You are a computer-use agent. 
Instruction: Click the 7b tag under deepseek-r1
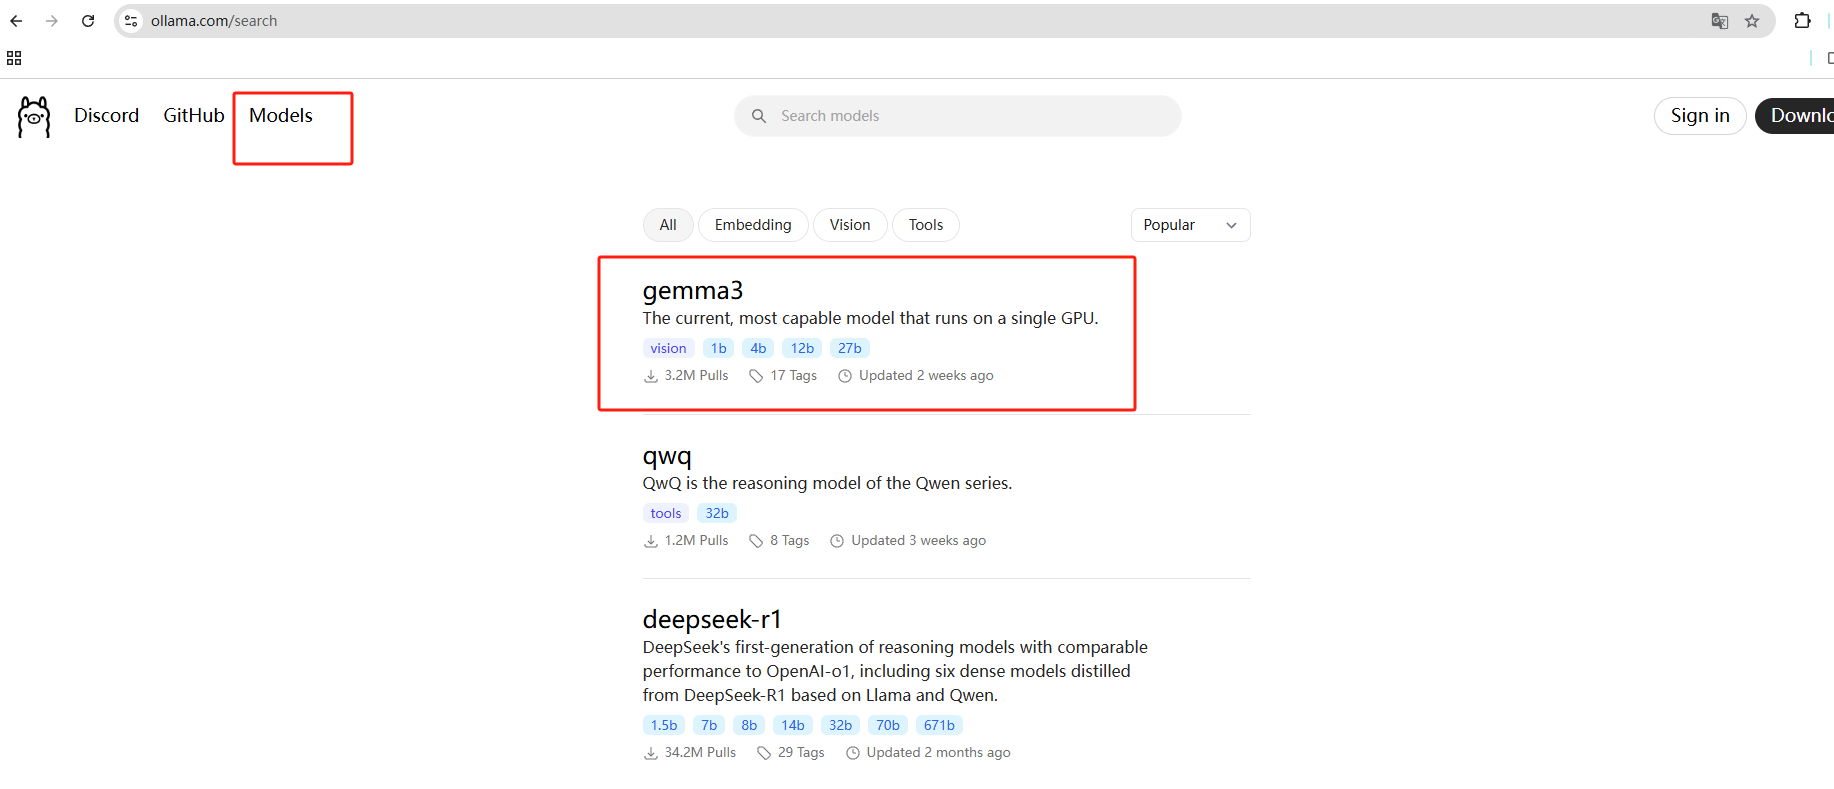tap(709, 725)
